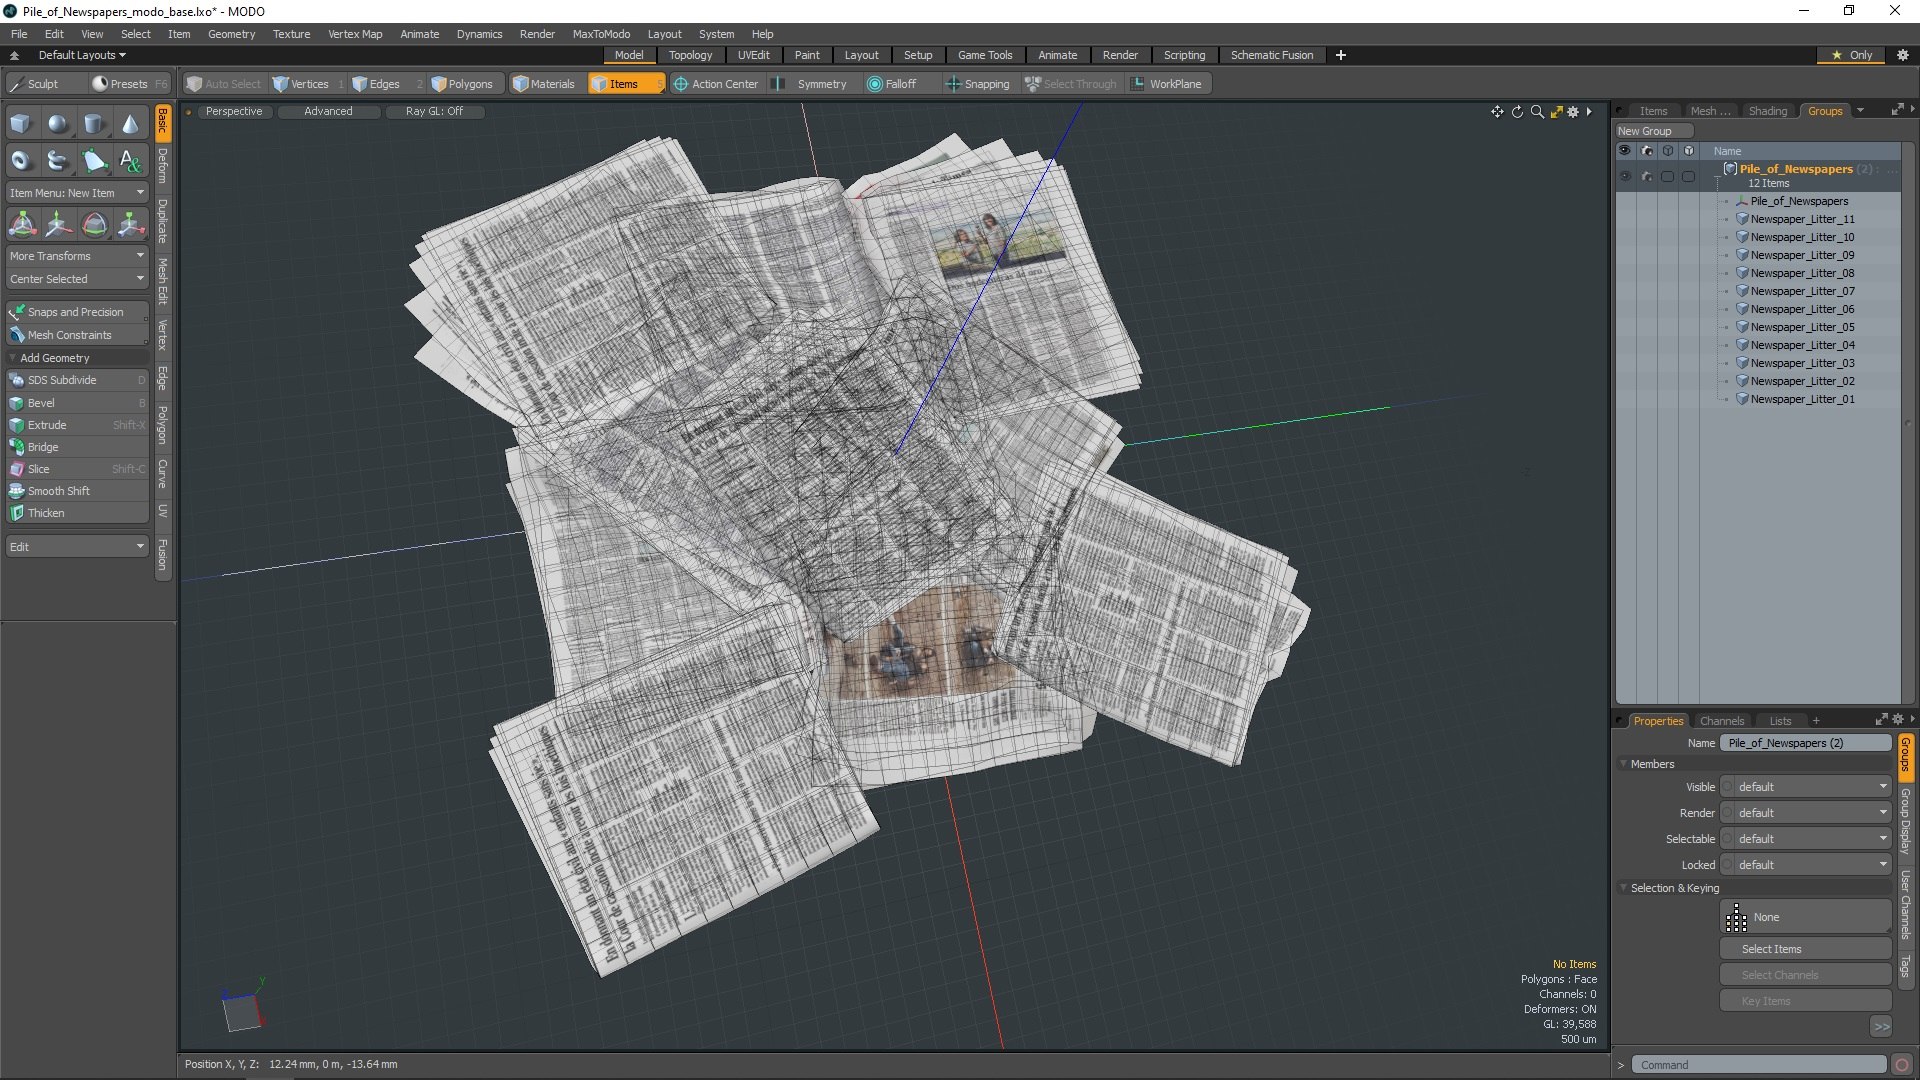Add a new layout tab with plus icon

coord(1341,55)
